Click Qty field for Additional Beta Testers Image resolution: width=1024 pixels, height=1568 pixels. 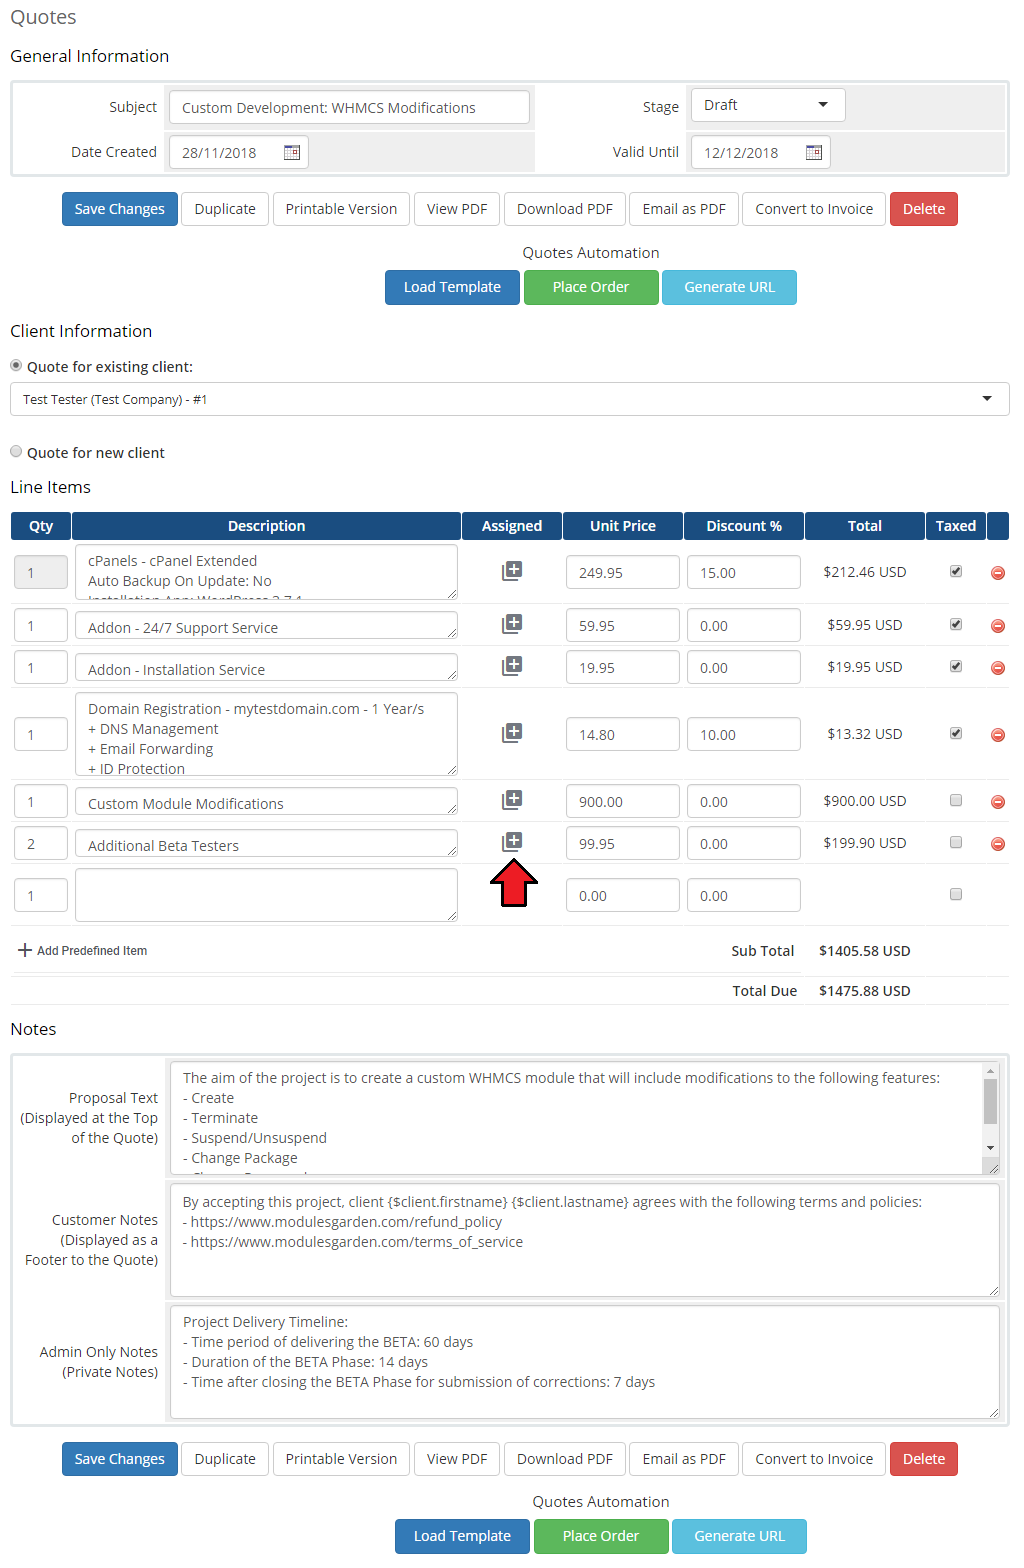[x=41, y=843]
